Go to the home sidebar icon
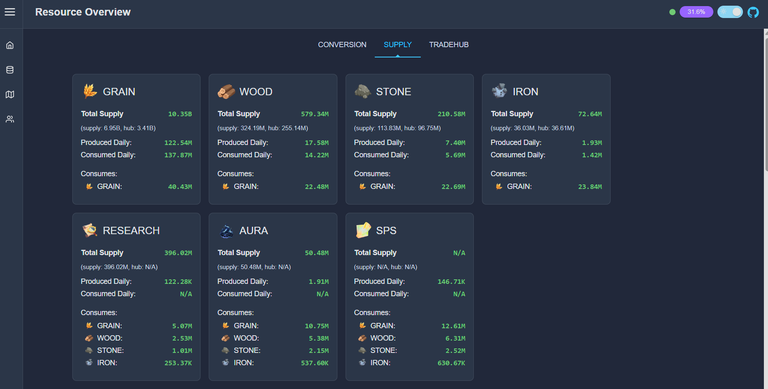 (x=10, y=45)
